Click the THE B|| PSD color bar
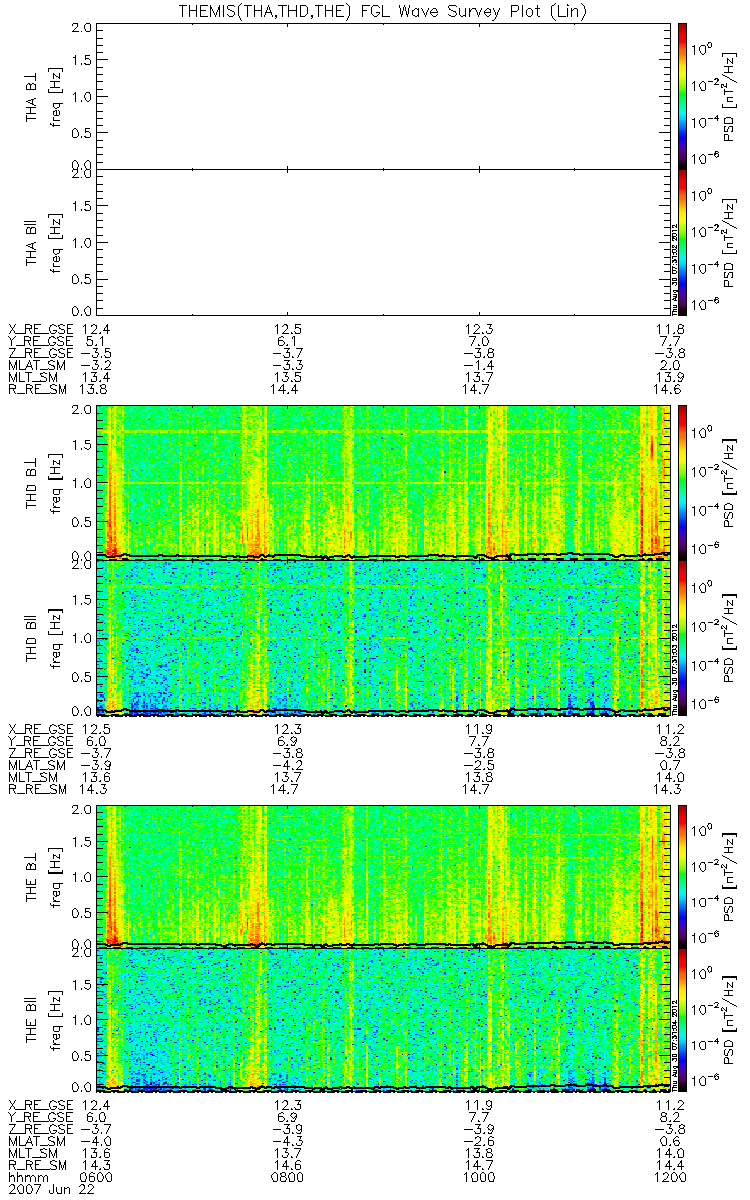750x1200 pixels. 683,1019
